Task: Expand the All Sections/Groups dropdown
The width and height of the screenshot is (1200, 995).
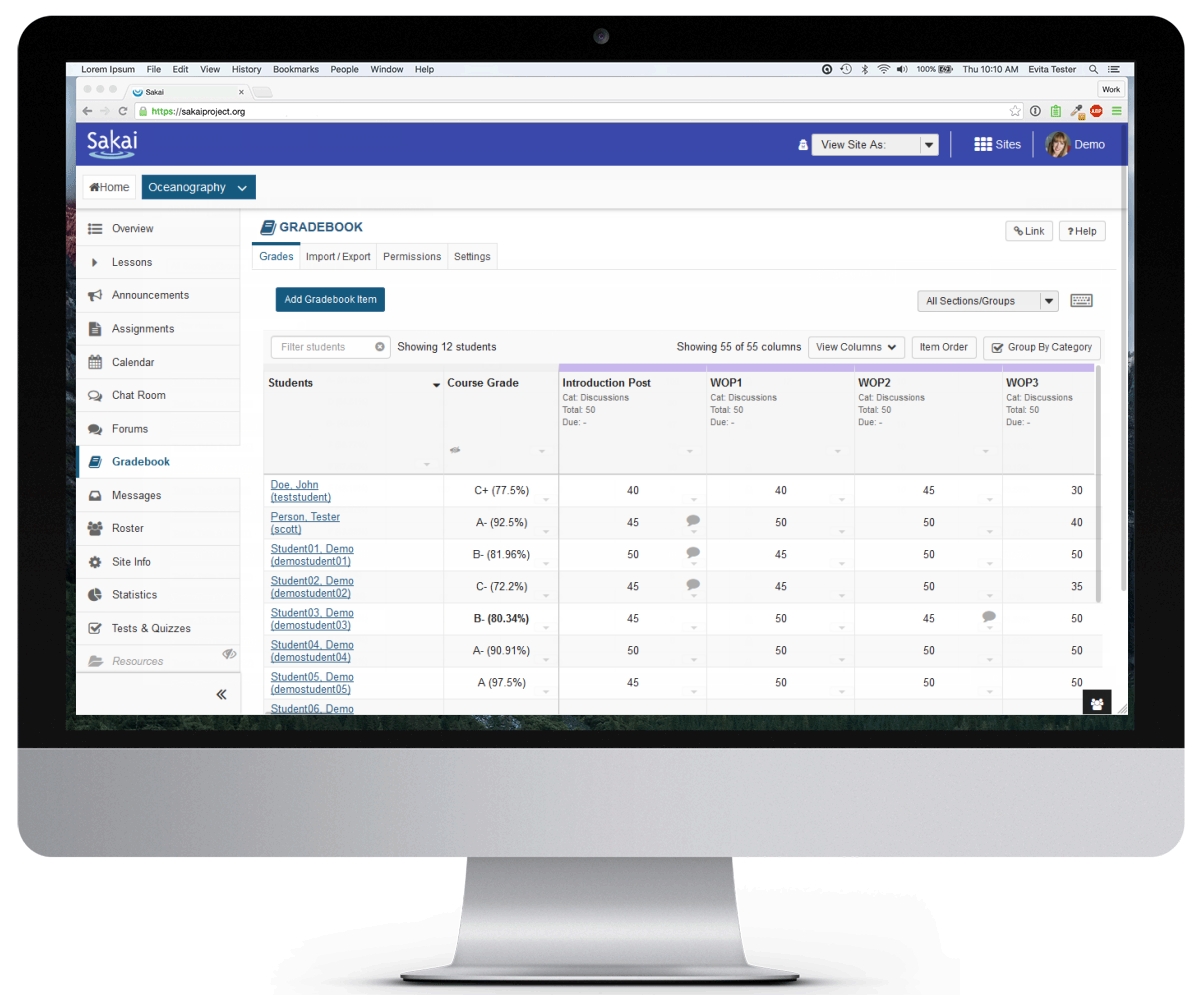Action: 1048,301
